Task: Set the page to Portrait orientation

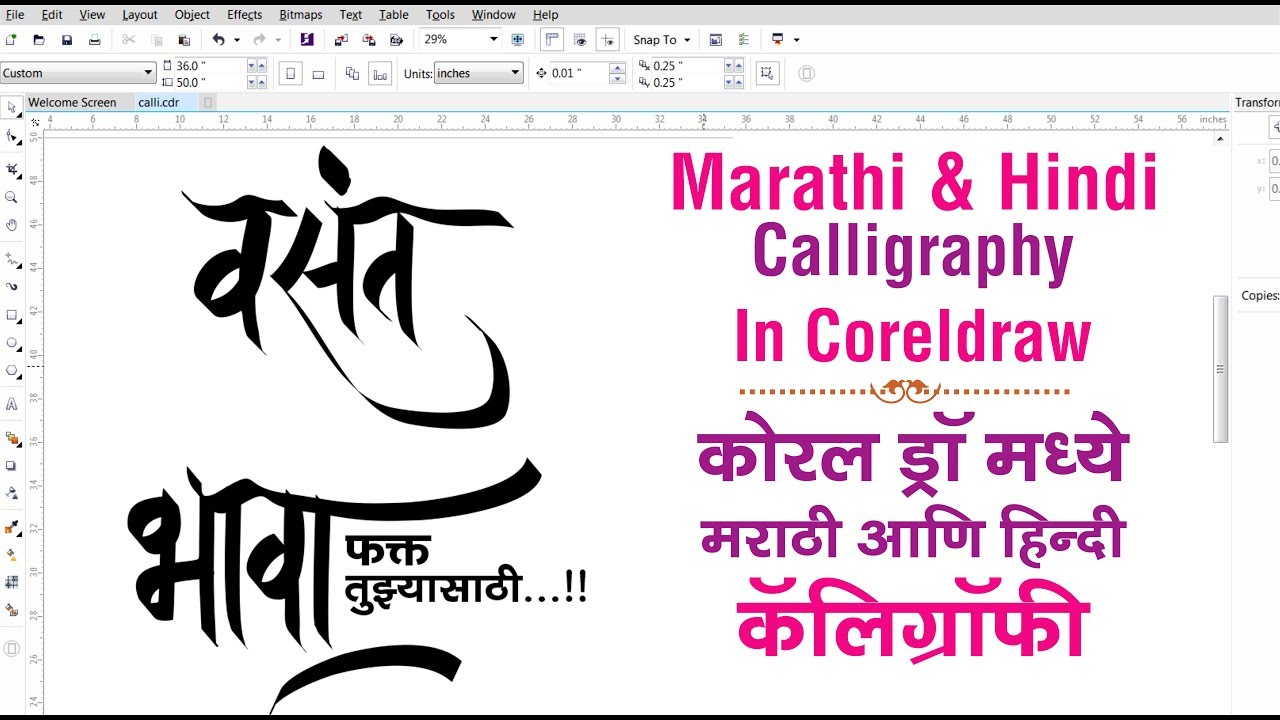Action: (290, 73)
